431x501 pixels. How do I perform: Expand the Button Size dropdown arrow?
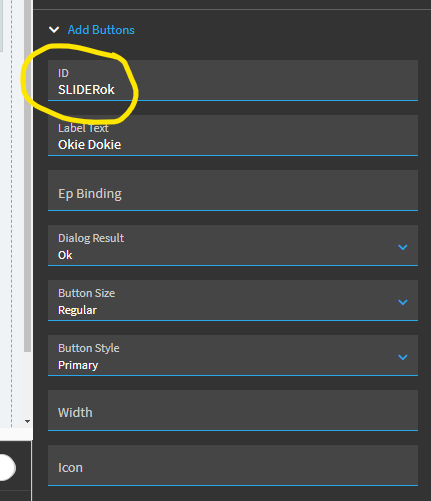click(x=403, y=302)
